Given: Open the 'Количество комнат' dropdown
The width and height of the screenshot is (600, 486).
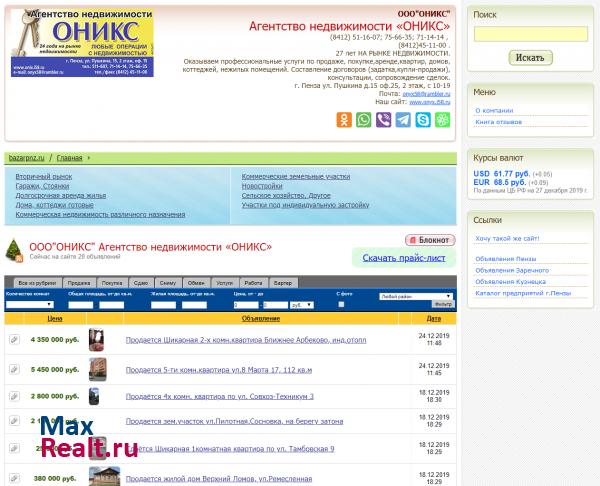Looking at the screenshot, I should pos(29,305).
